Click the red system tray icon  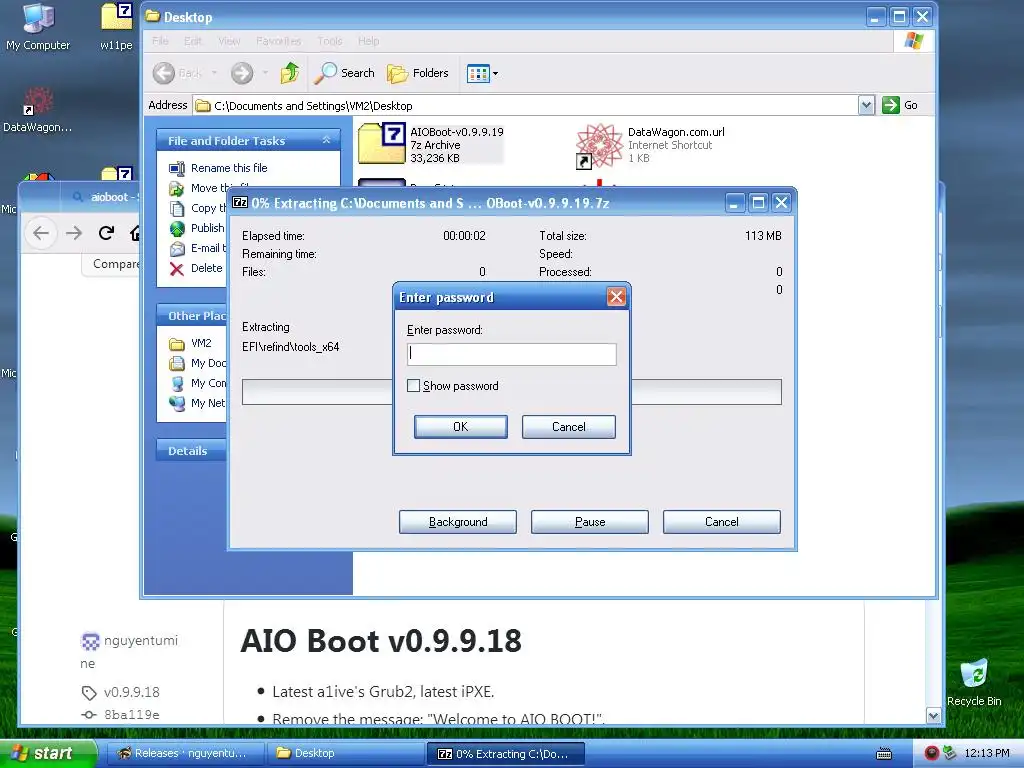[931, 753]
